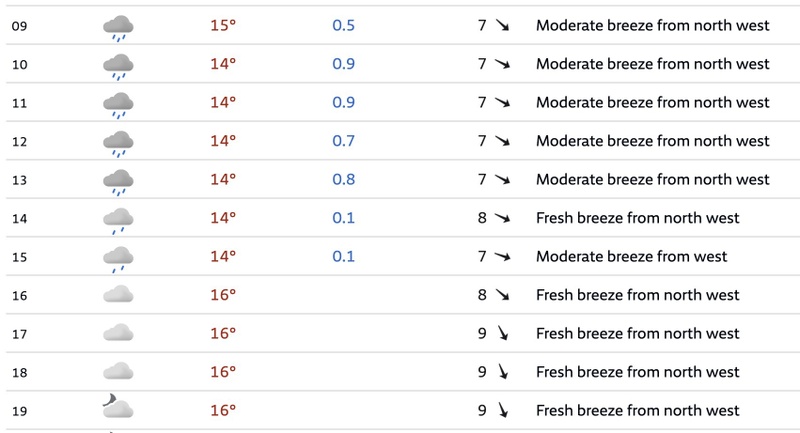Click the 0.7 precipitation value at hour 12

[x=343, y=141]
